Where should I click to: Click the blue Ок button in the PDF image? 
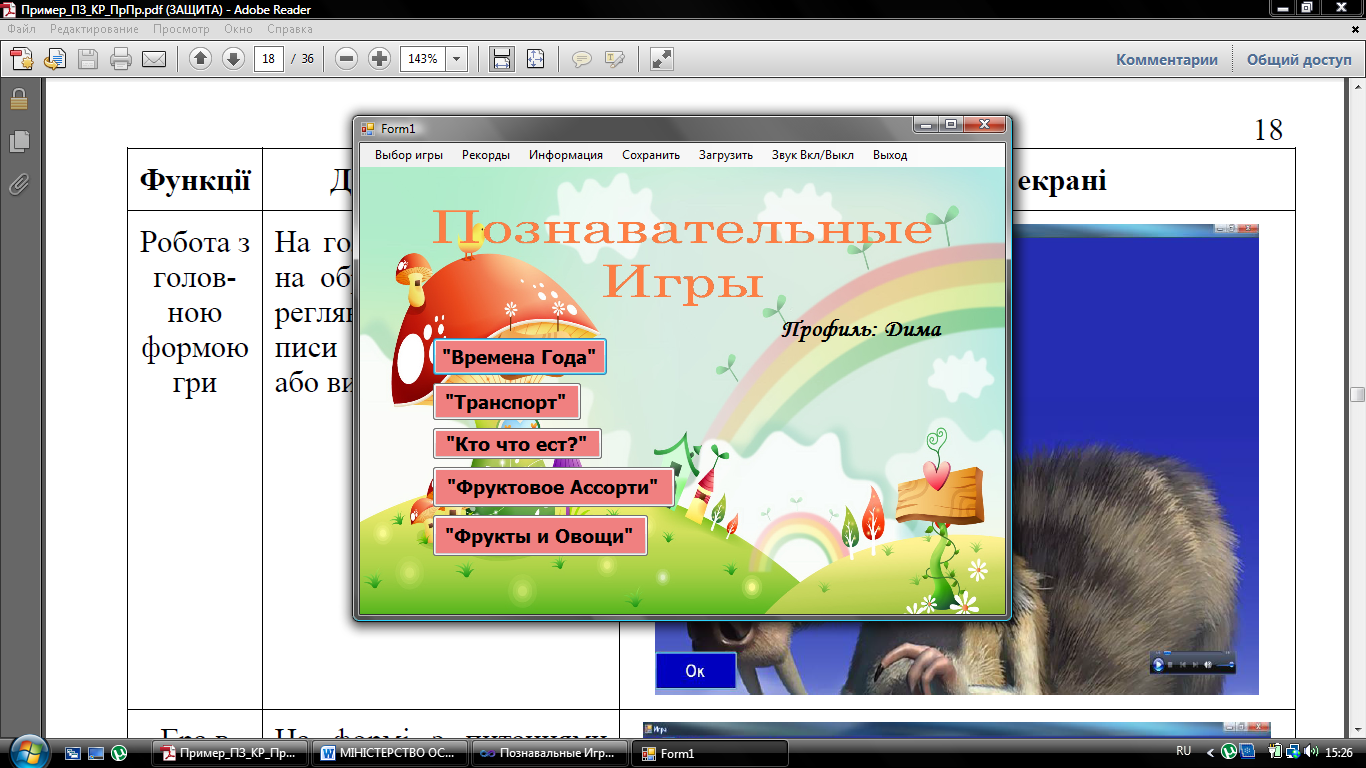[695, 671]
